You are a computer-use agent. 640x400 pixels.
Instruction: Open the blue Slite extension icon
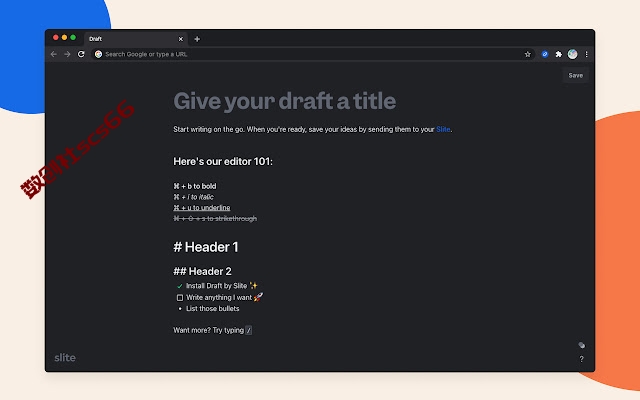tap(545, 54)
